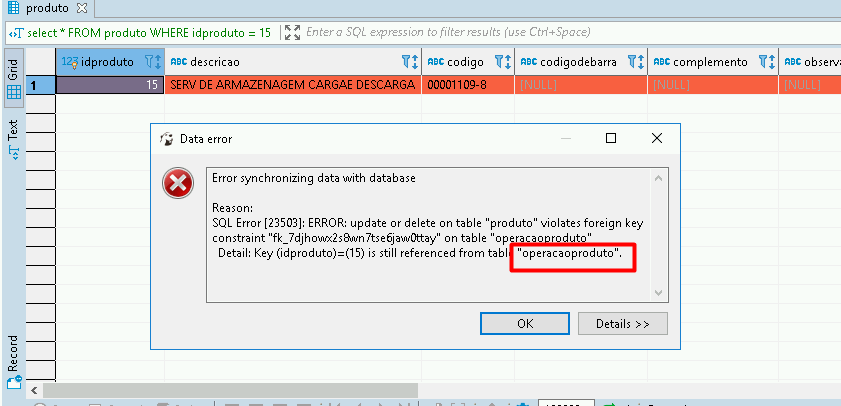Click the Data error dialog title icon
This screenshot has height=406, width=841.
click(x=167, y=139)
